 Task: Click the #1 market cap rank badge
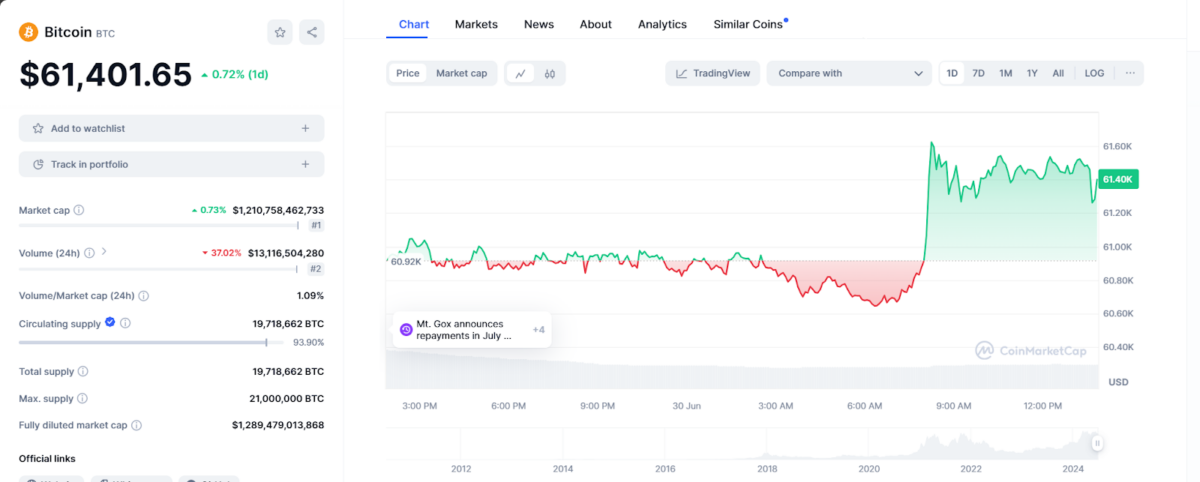[315, 226]
